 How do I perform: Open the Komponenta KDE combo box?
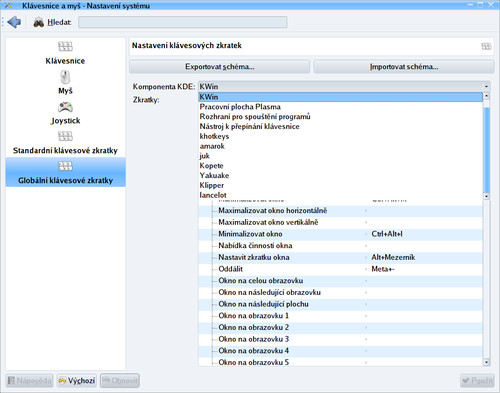tap(344, 86)
